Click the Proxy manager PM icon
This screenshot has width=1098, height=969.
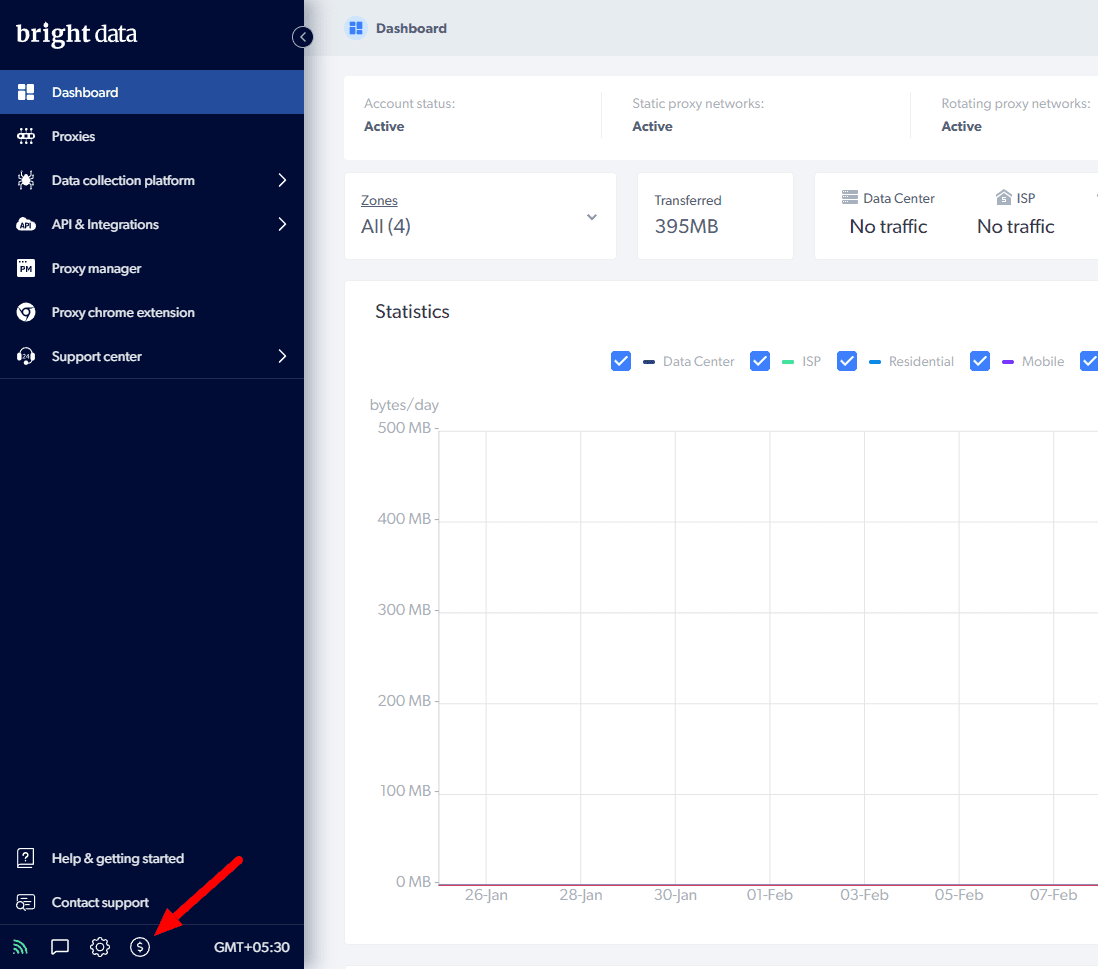pyautogui.click(x=26, y=268)
